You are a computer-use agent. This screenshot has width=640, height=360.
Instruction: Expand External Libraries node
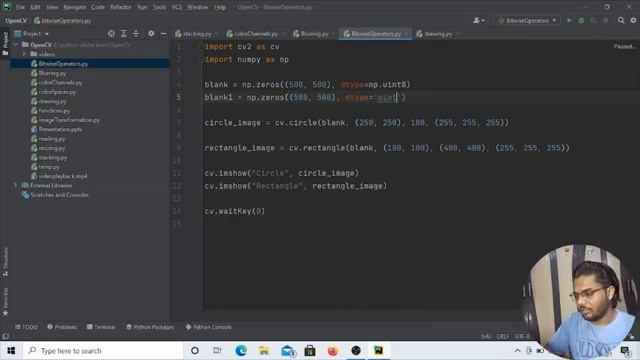point(16,185)
